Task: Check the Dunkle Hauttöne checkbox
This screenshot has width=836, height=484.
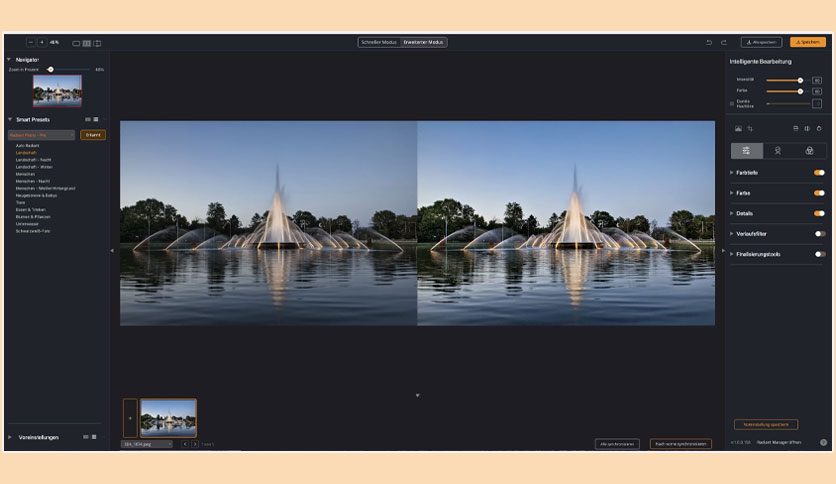Action: point(732,104)
